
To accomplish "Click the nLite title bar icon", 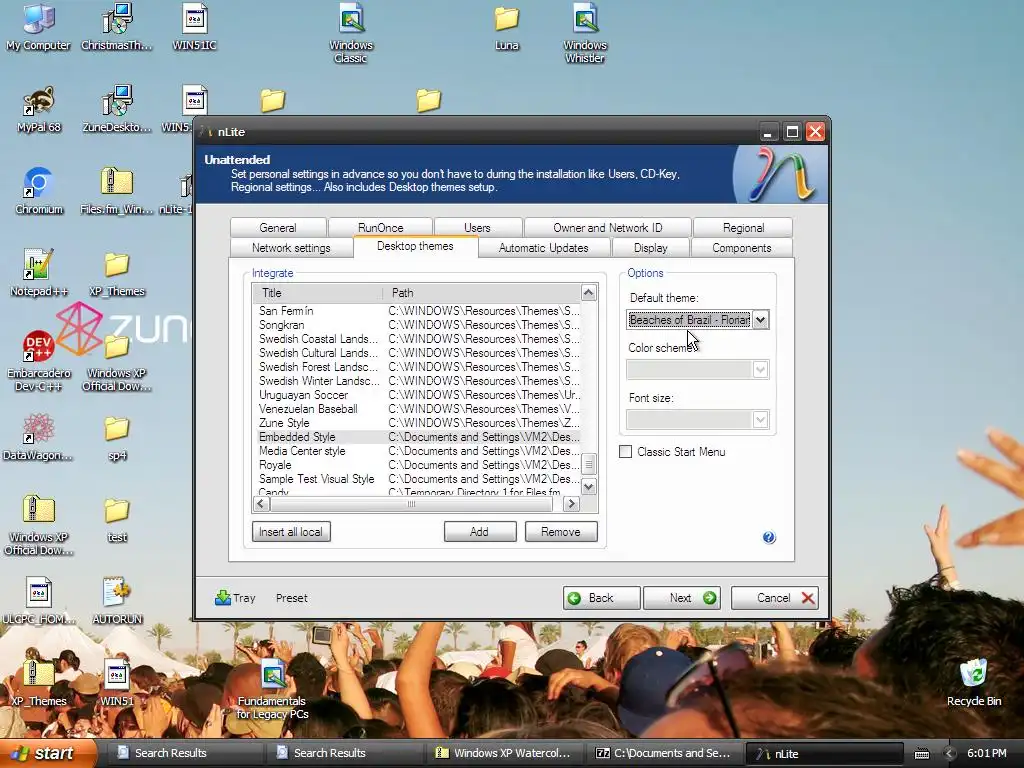I will pyautogui.click(x=208, y=131).
